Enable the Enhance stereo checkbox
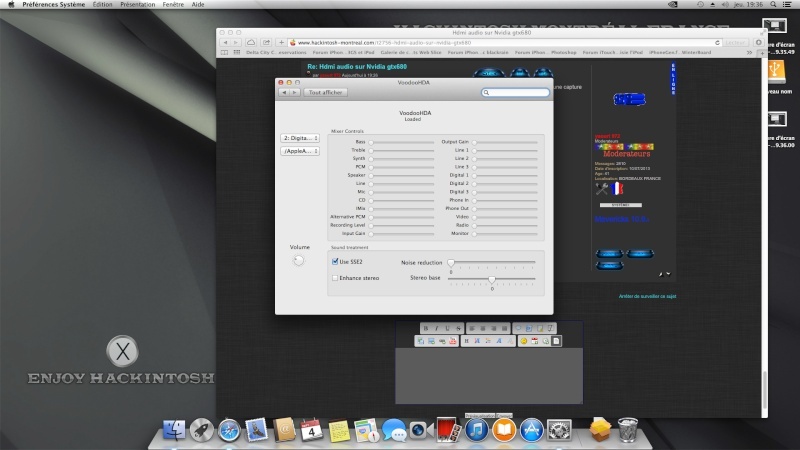This screenshot has width=800, height=450. (335, 278)
